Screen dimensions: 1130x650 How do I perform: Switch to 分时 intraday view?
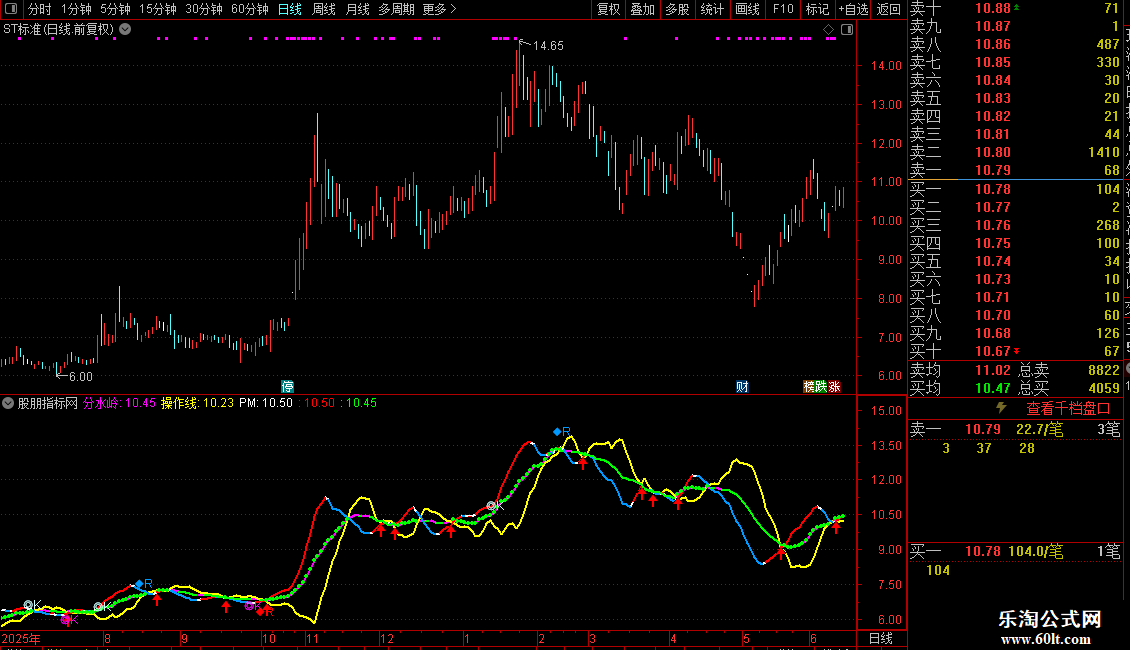pyautogui.click(x=40, y=9)
